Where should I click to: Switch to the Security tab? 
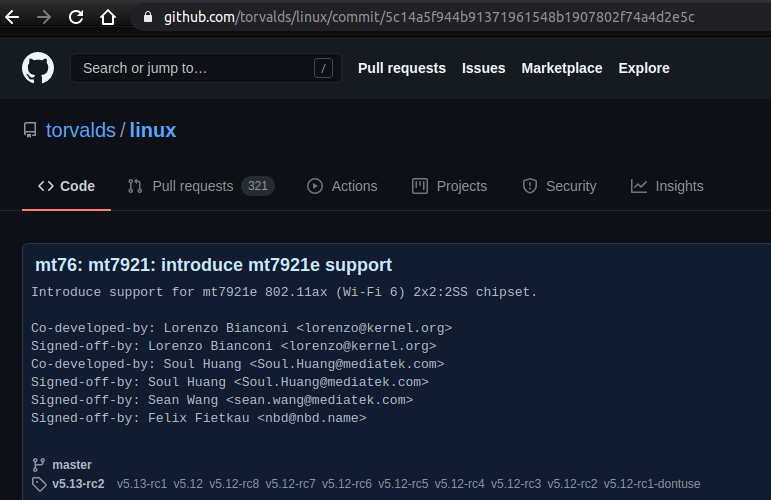560,186
